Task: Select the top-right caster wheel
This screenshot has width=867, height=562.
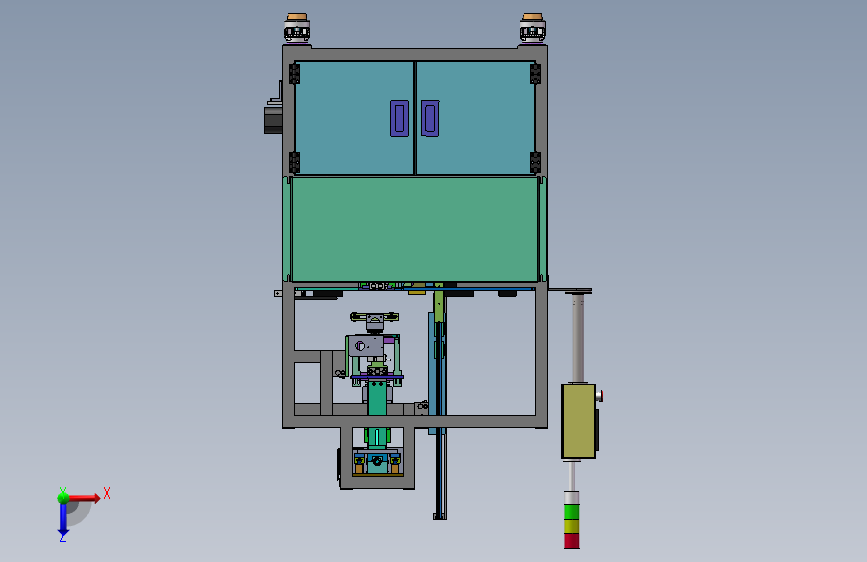Action: [x=532, y=29]
